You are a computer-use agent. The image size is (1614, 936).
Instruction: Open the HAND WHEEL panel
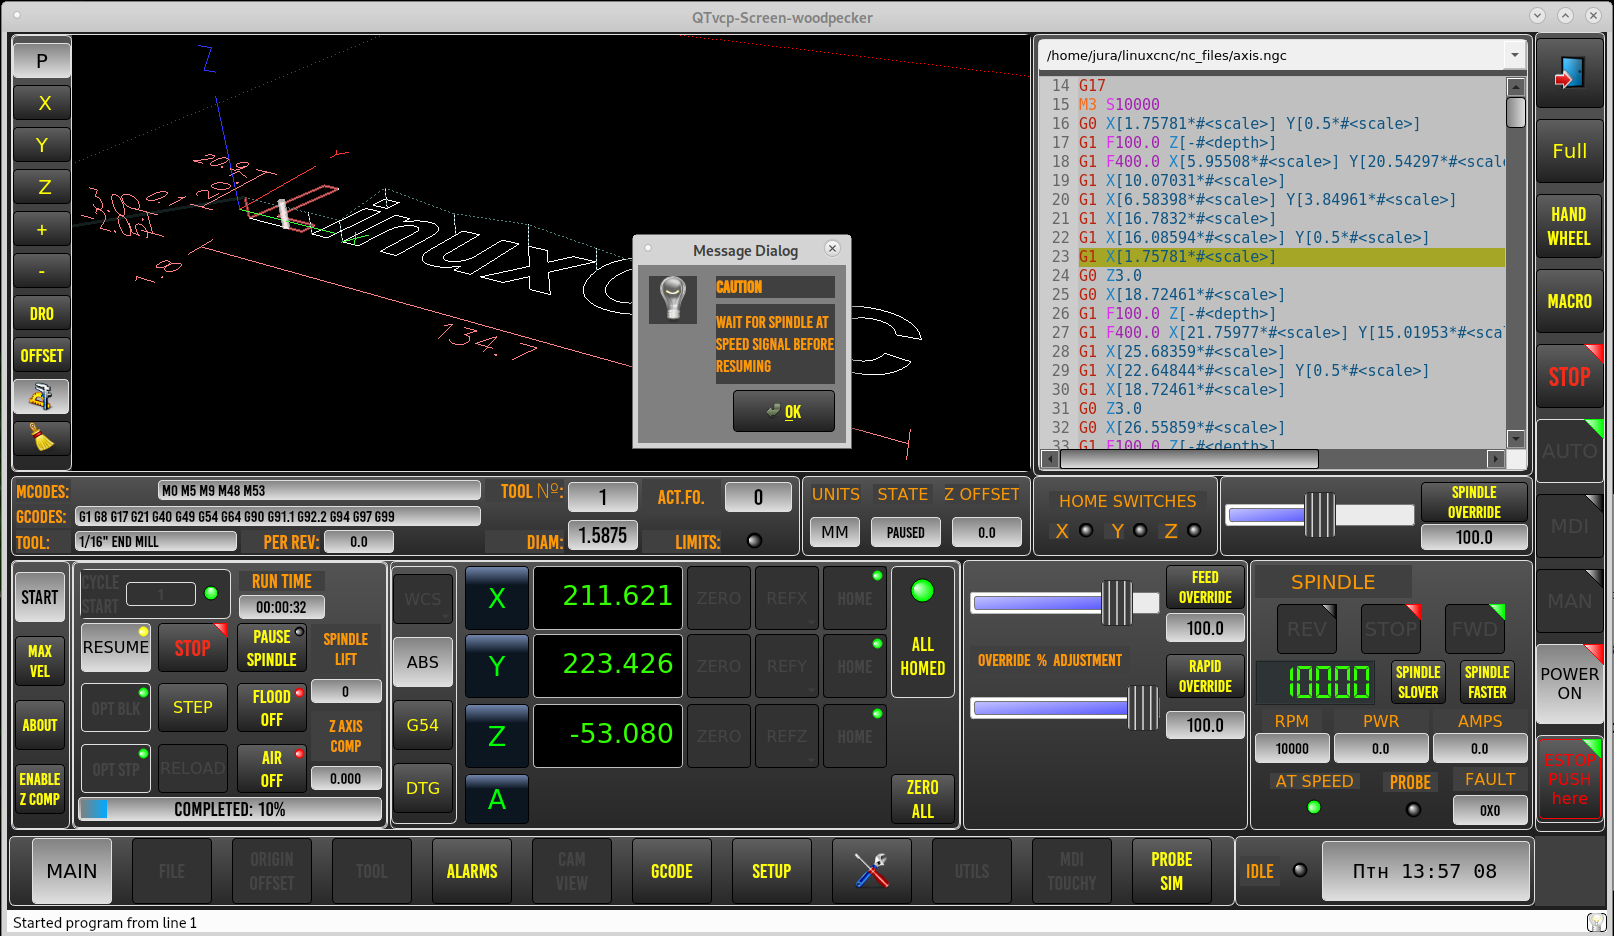[x=1569, y=226]
